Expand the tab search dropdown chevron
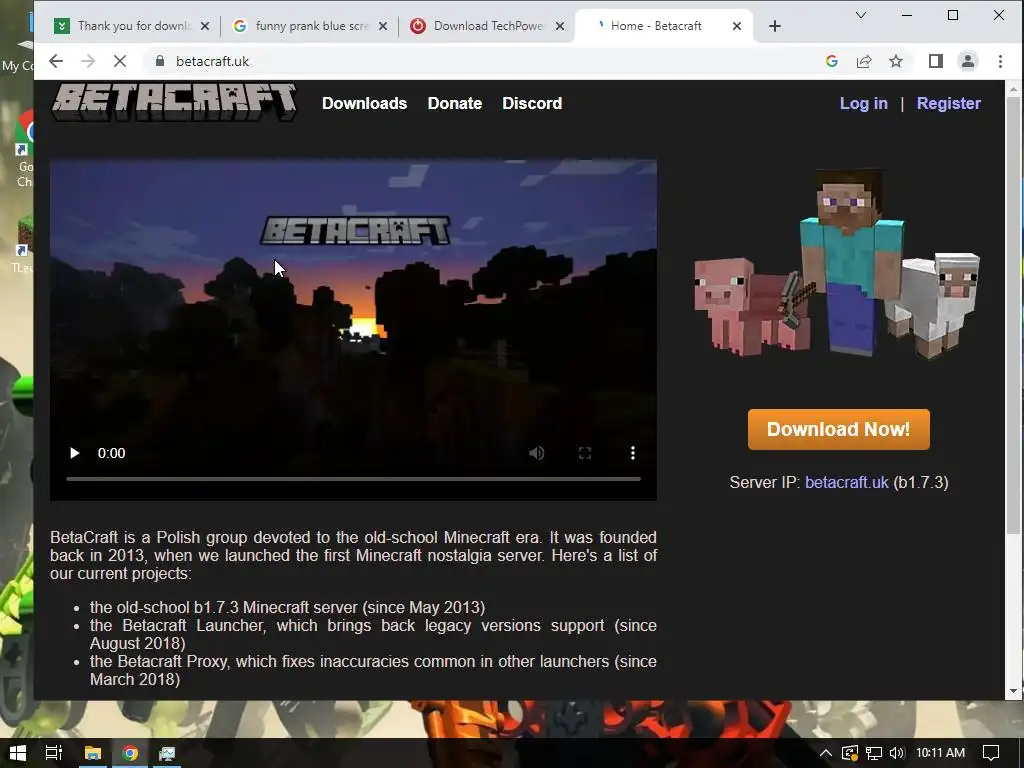 (861, 15)
